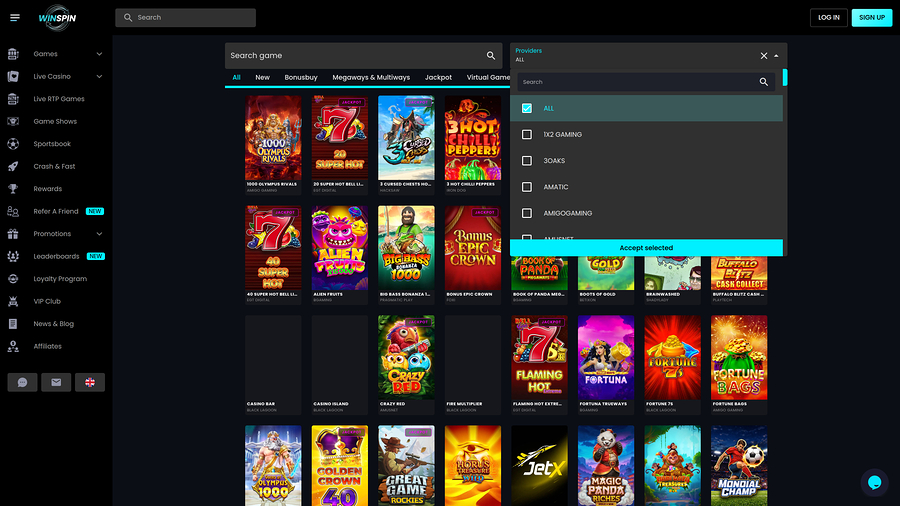Click the Crash & Fast rocket icon
The height and width of the screenshot is (506, 900).
(x=13, y=166)
